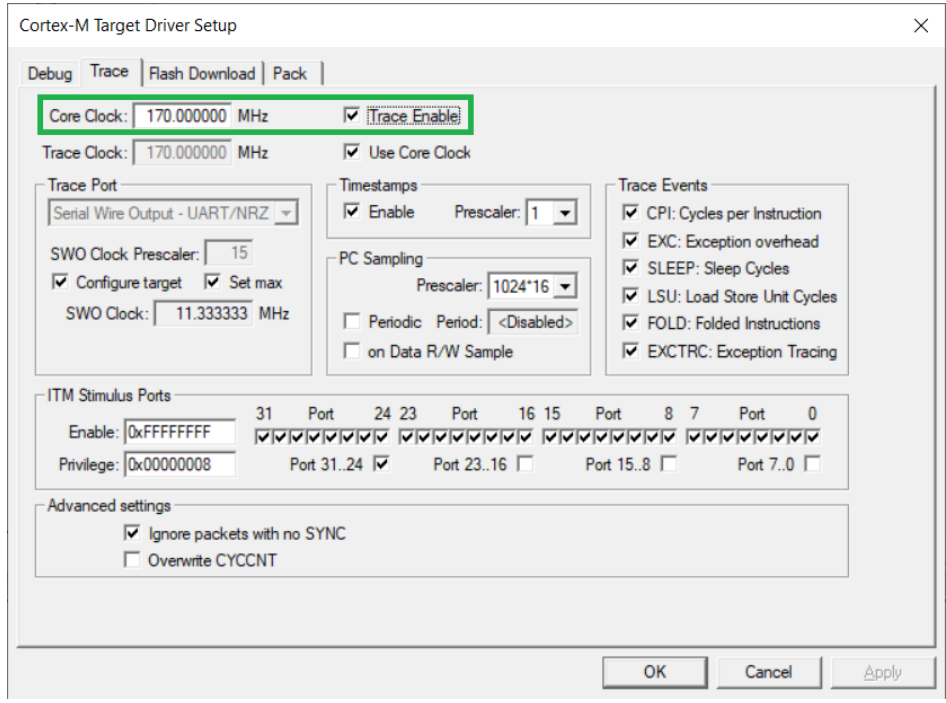The width and height of the screenshot is (946, 703).
Task: Toggle Ignore packets with no SYNC
Action: tap(132, 533)
